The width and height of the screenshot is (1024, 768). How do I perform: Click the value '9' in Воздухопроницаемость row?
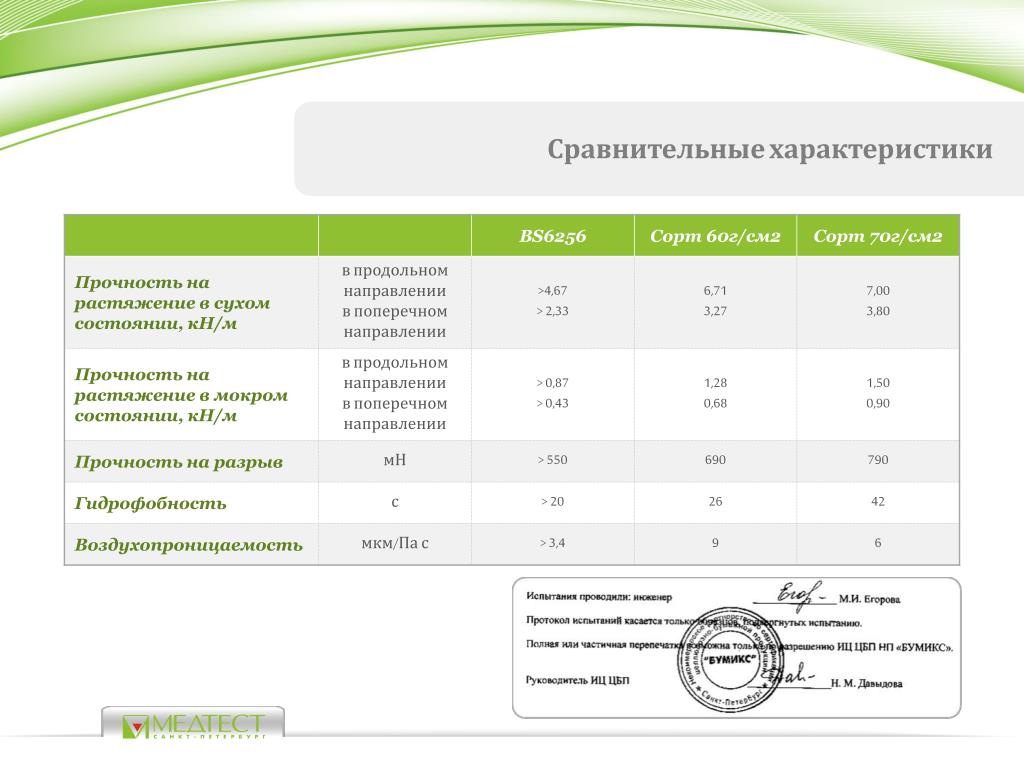pos(715,543)
